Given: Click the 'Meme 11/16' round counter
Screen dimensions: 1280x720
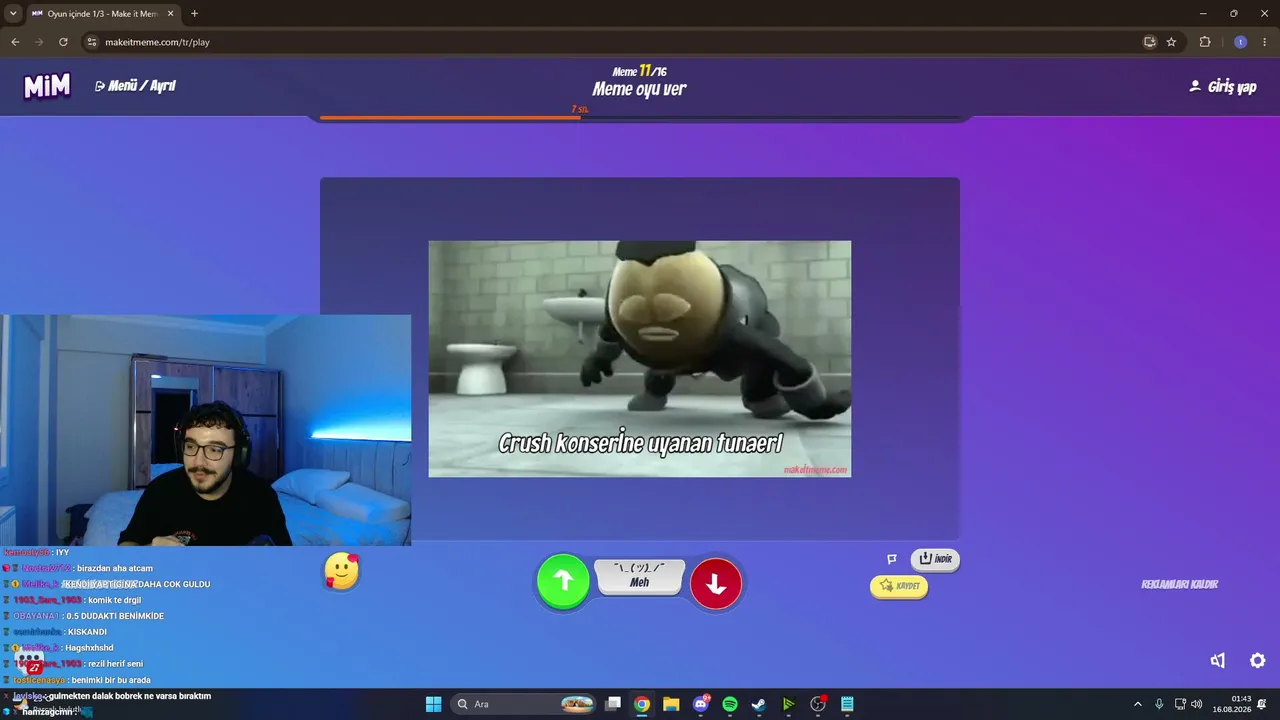Looking at the screenshot, I should click(x=640, y=71).
